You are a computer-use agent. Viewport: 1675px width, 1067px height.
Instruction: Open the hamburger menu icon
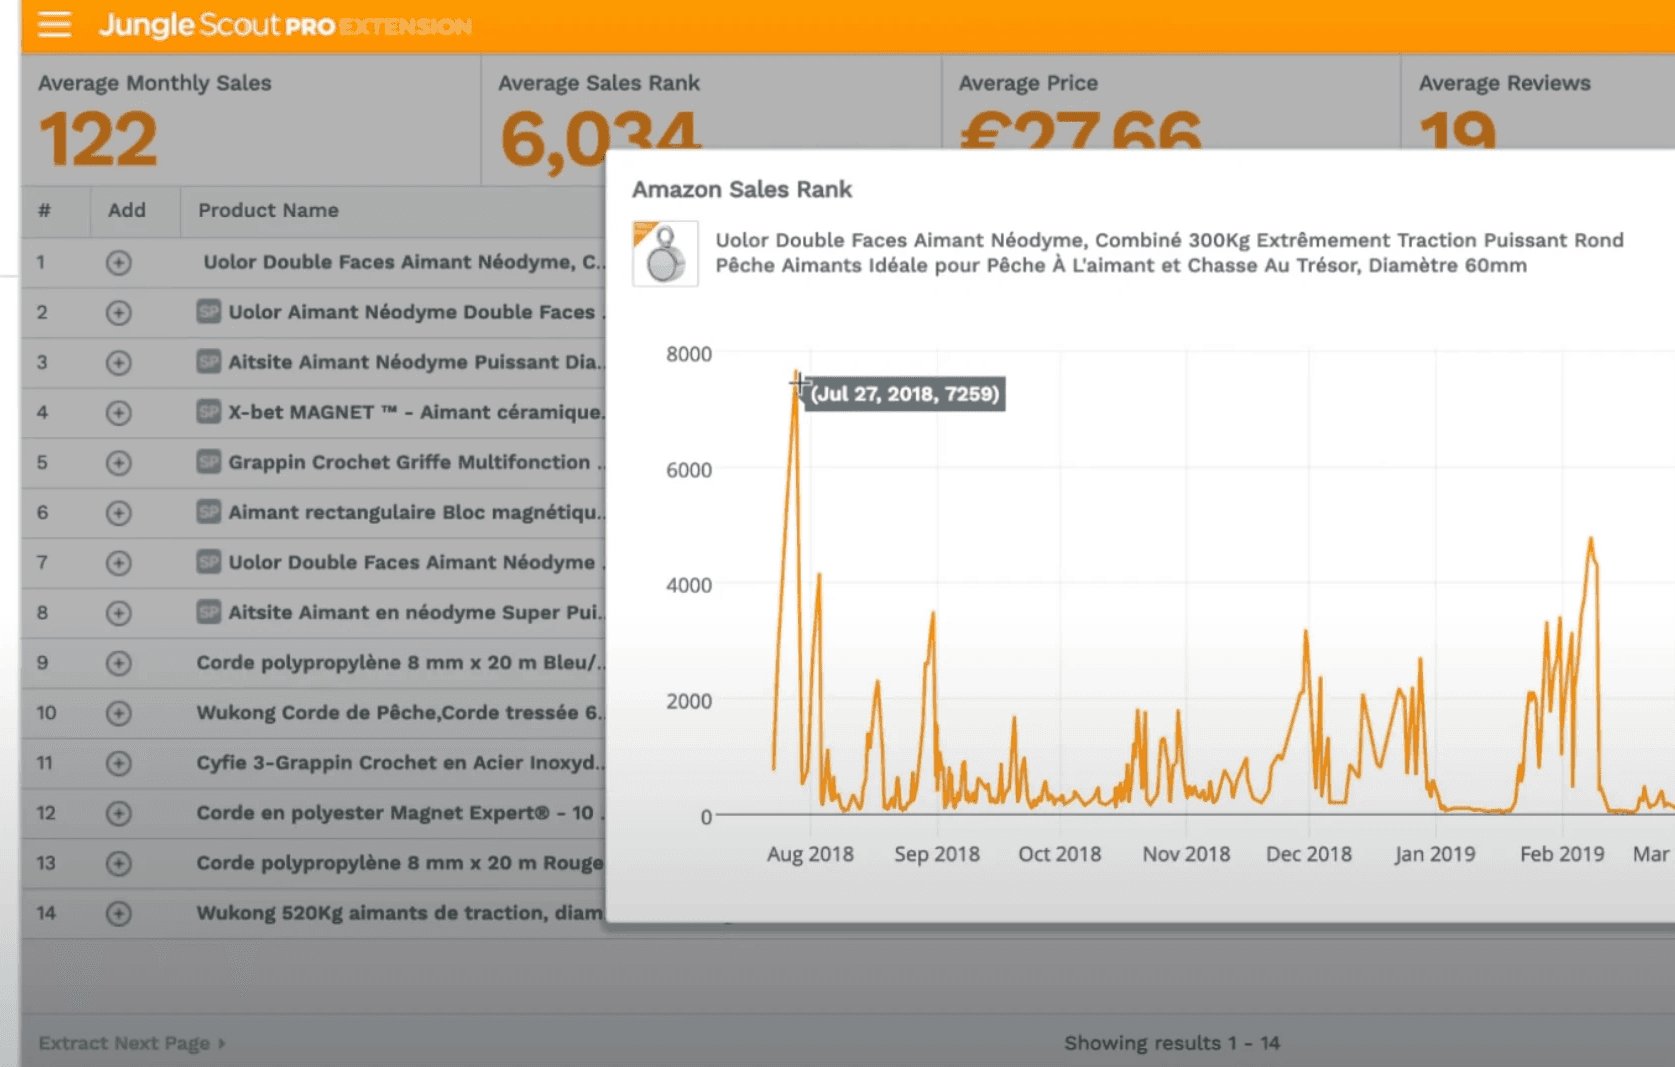pyautogui.click(x=54, y=24)
